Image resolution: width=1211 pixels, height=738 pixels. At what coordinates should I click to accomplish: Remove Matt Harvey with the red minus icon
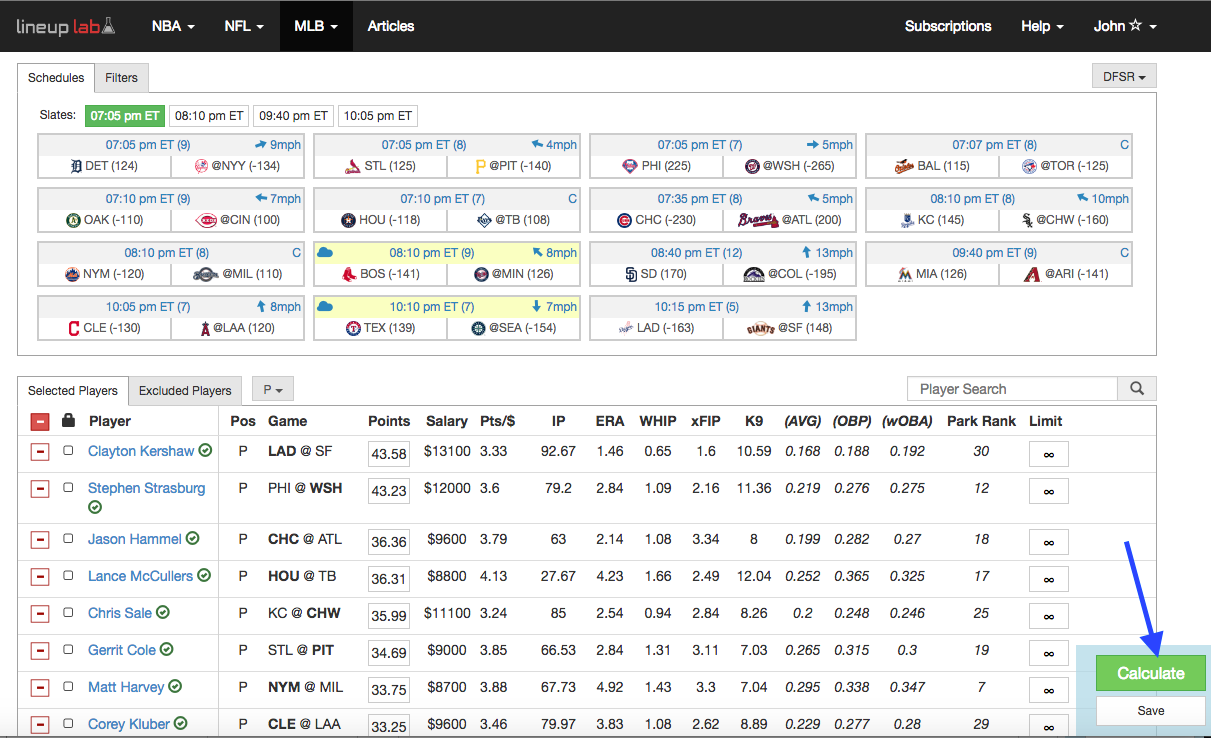(x=39, y=688)
